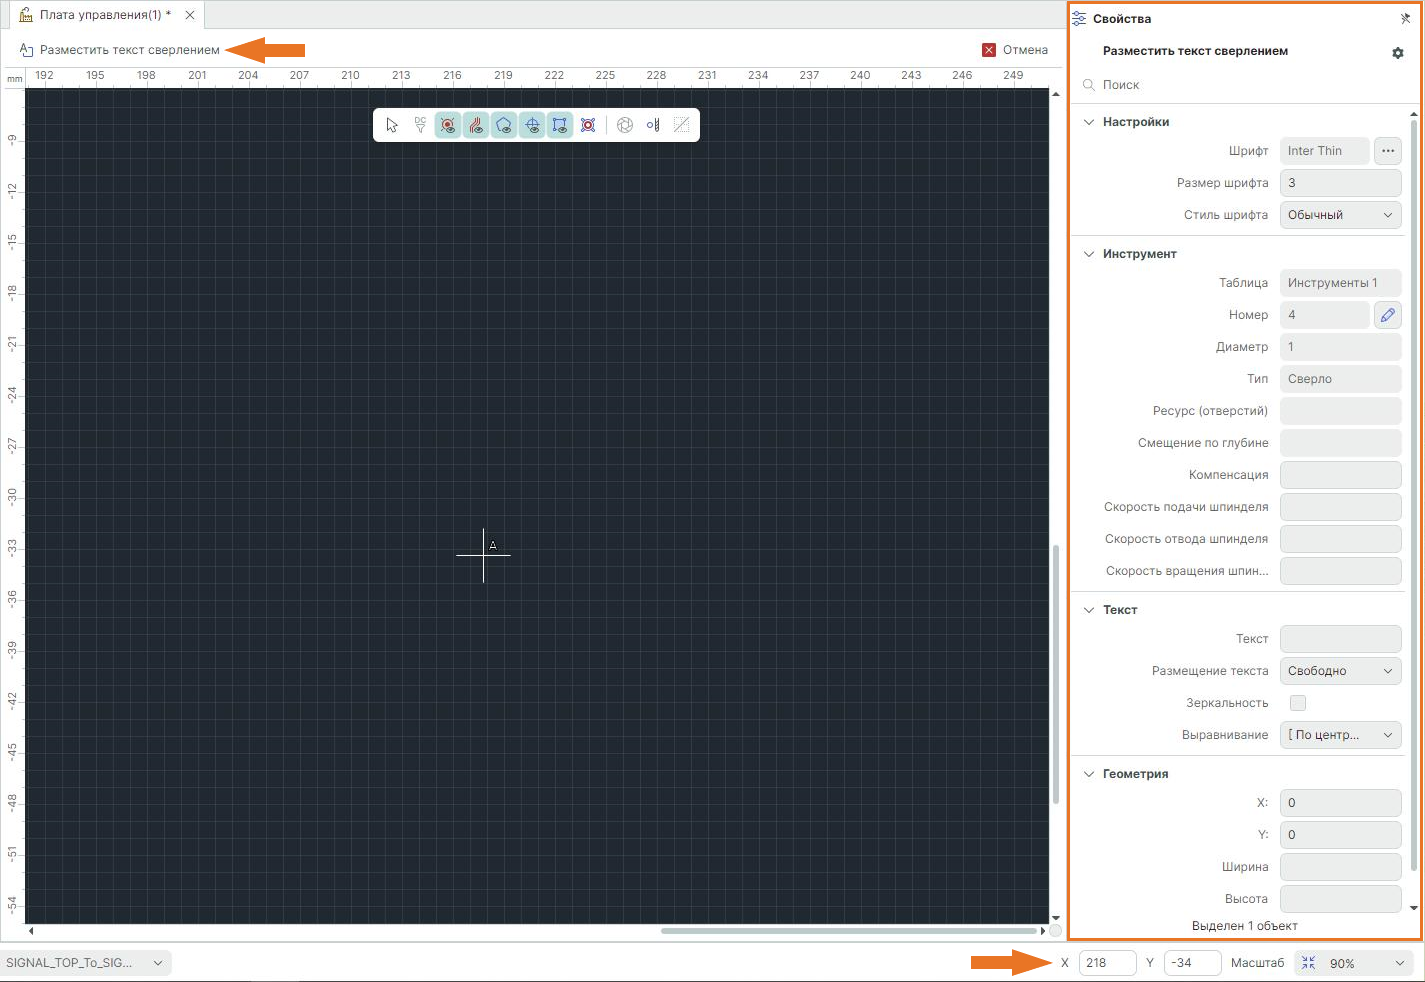The width and height of the screenshot is (1425, 982).
Task: Click the Отмена cancel button
Action: [x=1015, y=50]
